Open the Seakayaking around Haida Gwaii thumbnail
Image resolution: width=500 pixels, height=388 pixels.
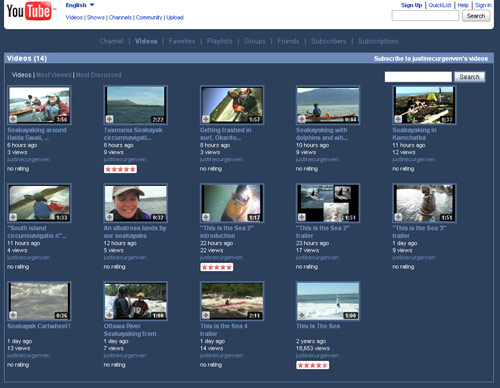coord(39,105)
